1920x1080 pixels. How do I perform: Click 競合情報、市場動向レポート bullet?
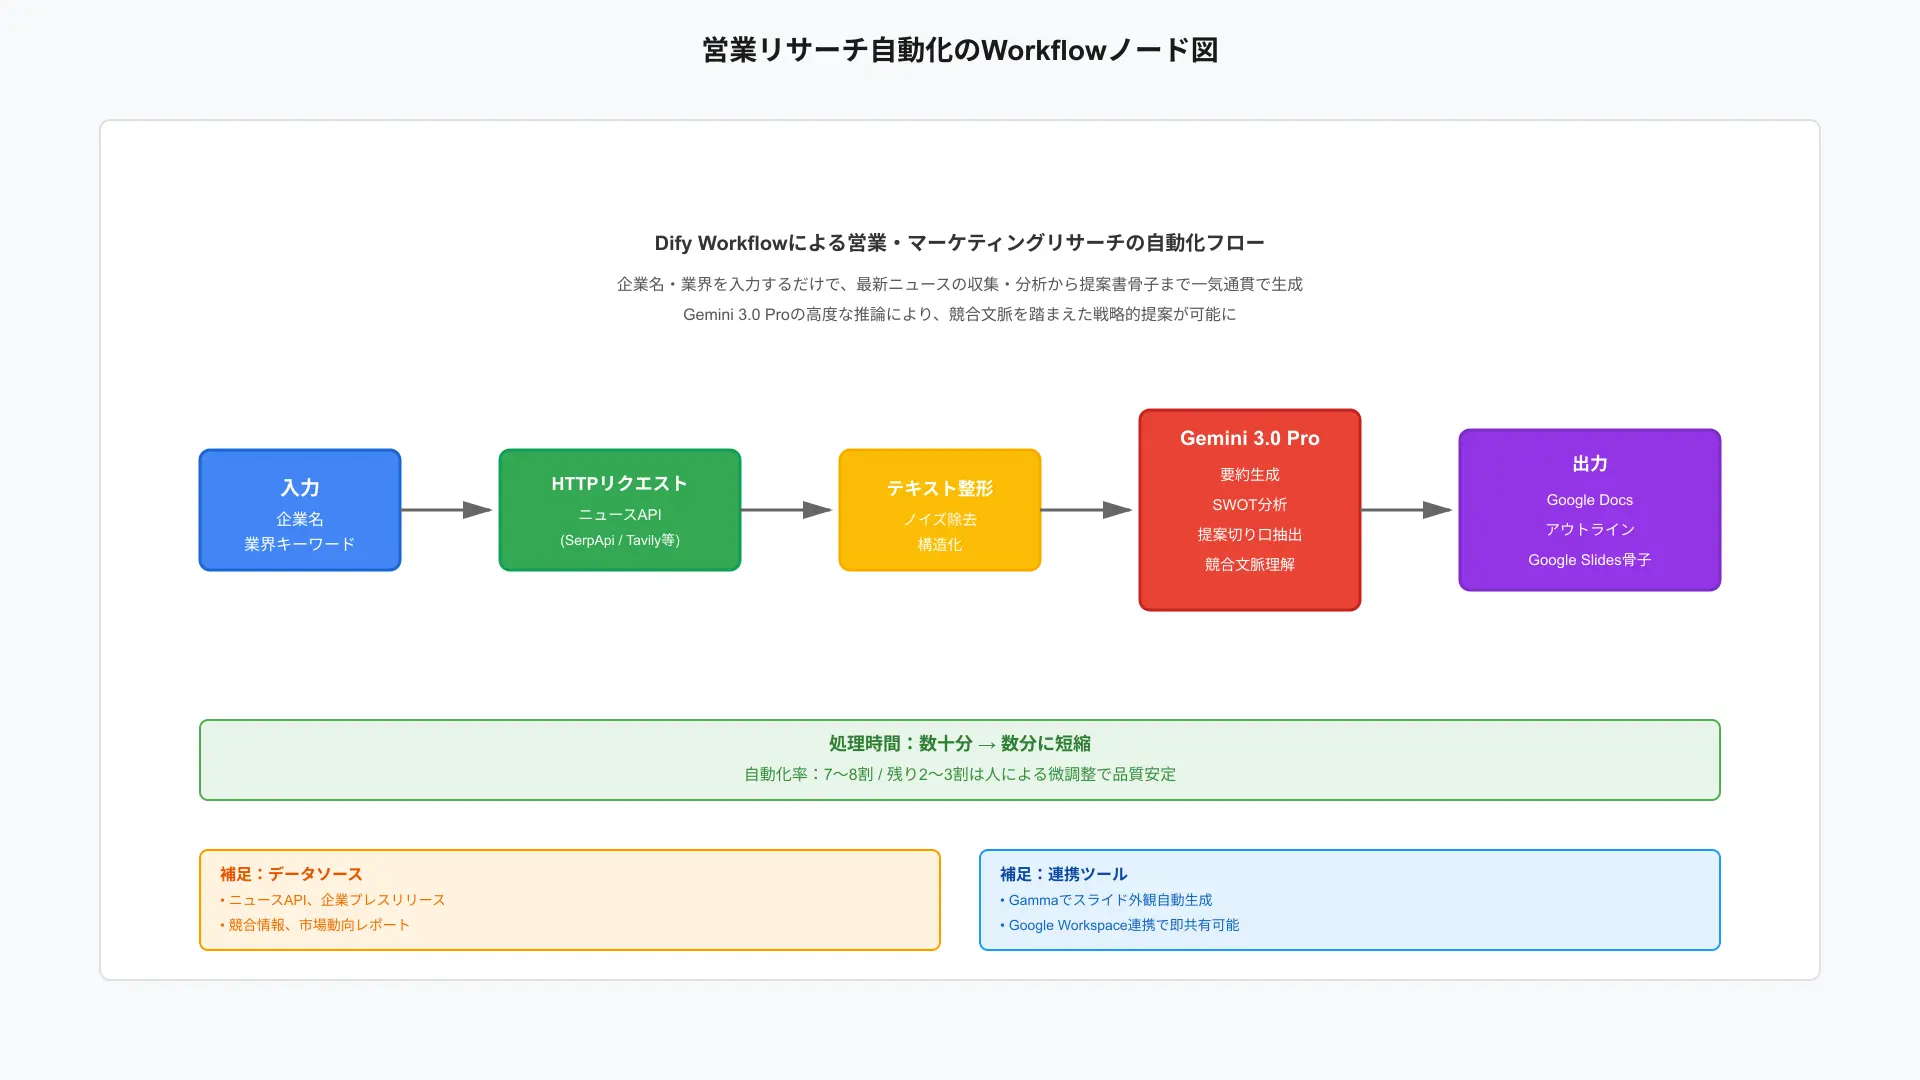tap(315, 925)
